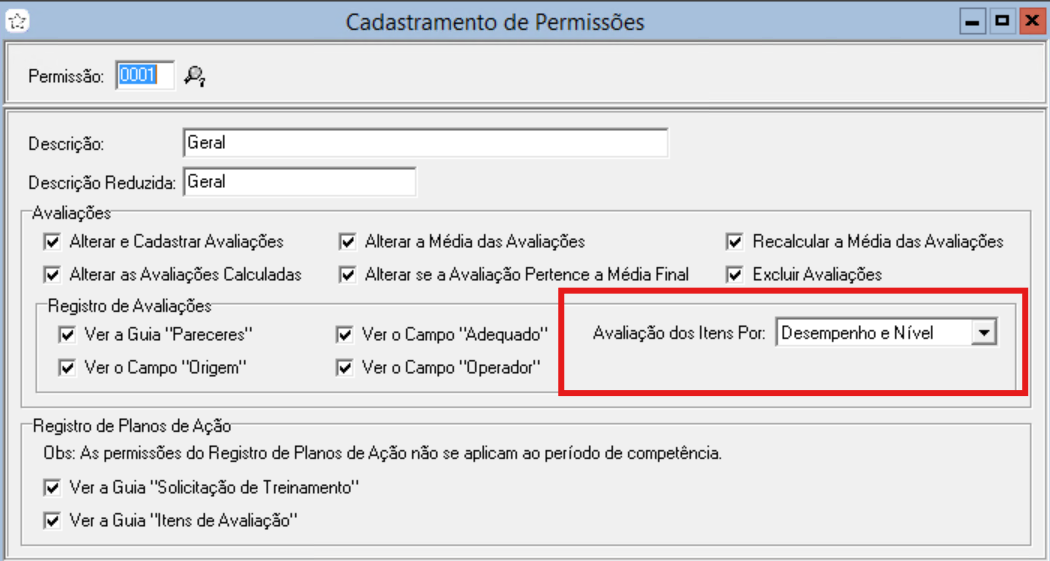Maximize the Cadastramento de Permissões window

pos(1000,21)
